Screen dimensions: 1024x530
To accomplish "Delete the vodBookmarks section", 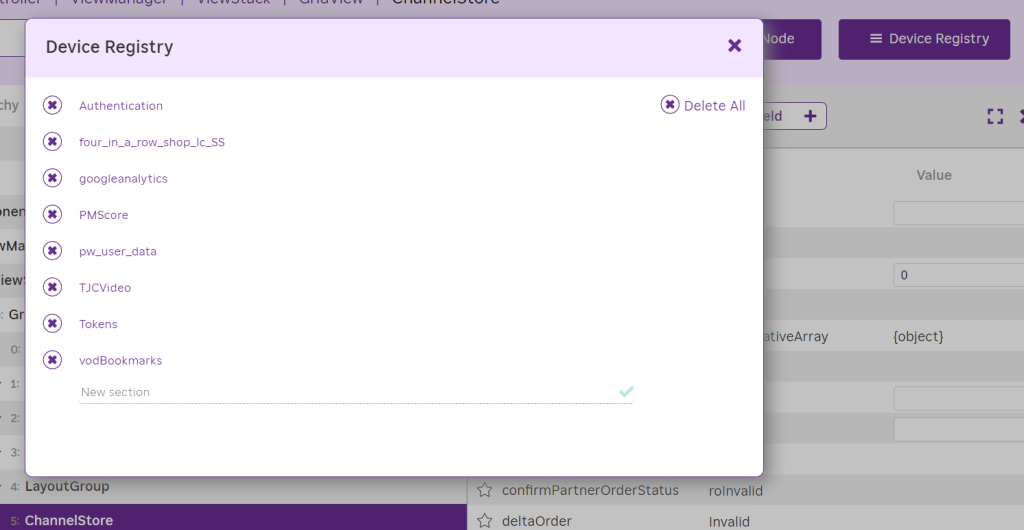I will coord(52,360).
